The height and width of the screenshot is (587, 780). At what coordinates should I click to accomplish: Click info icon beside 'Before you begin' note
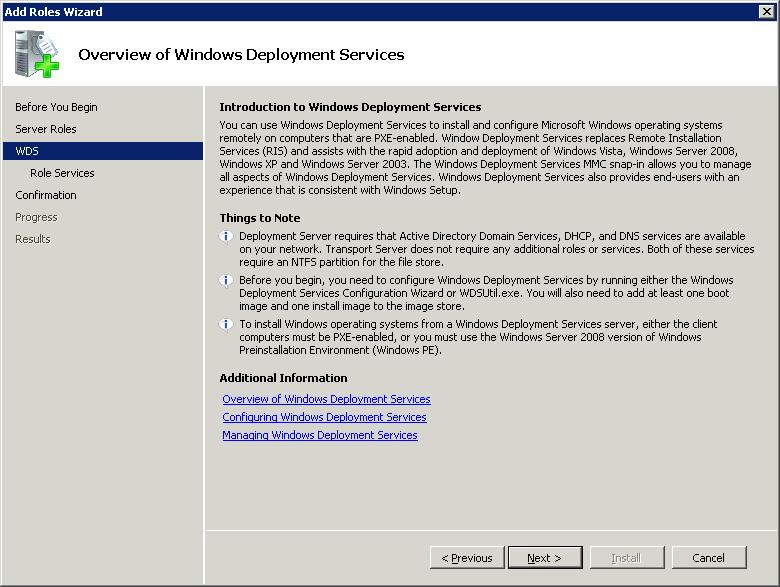click(x=226, y=281)
